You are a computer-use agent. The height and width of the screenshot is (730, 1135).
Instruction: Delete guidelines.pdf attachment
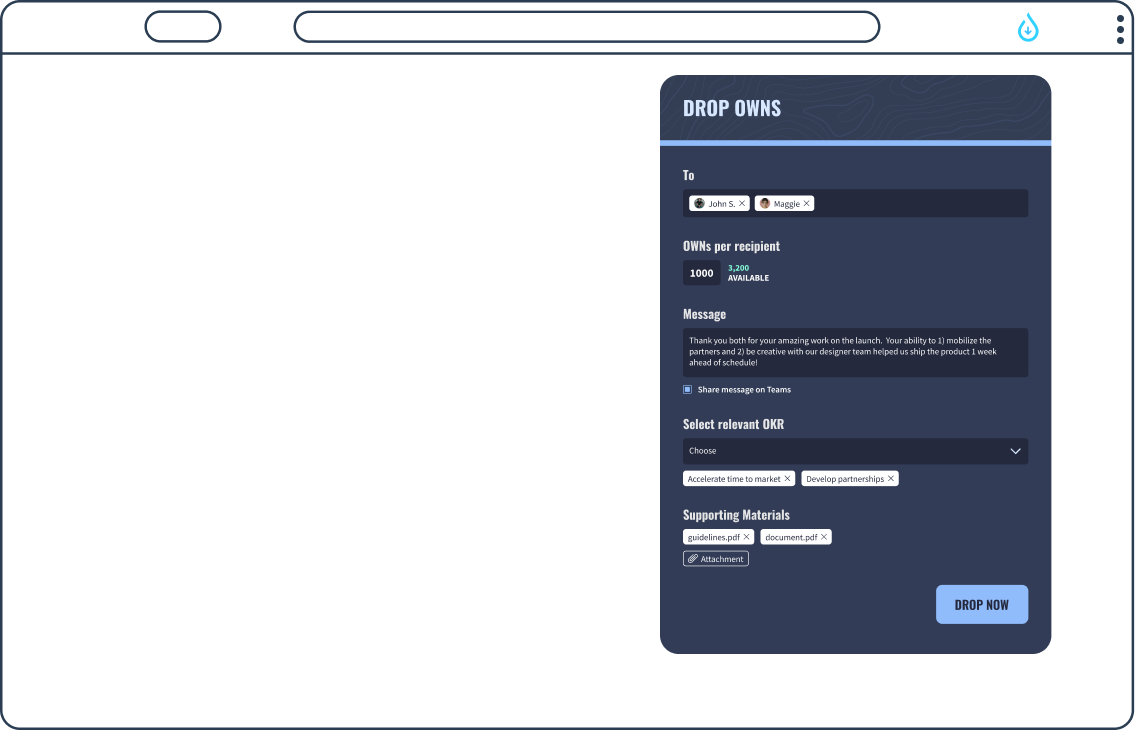(x=746, y=537)
